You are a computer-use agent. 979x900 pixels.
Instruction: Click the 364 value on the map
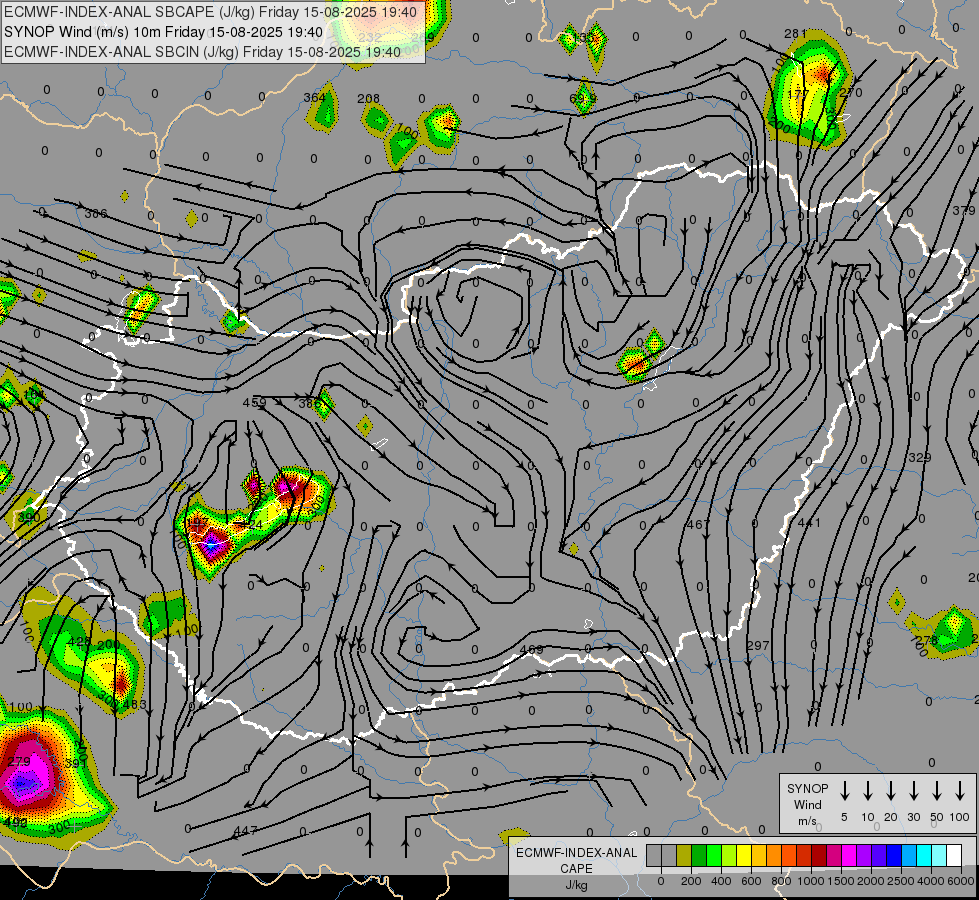pyautogui.click(x=315, y=97)
